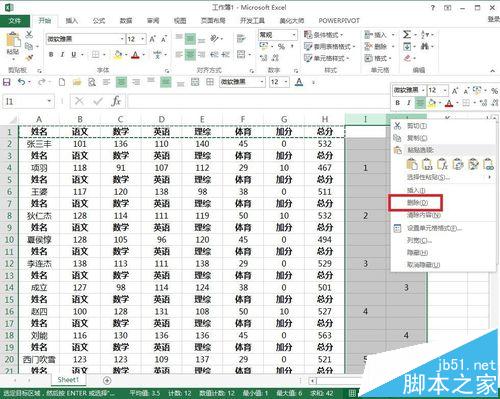
Task: Click the AutoSum sigma icon
Action: point(407,34)
